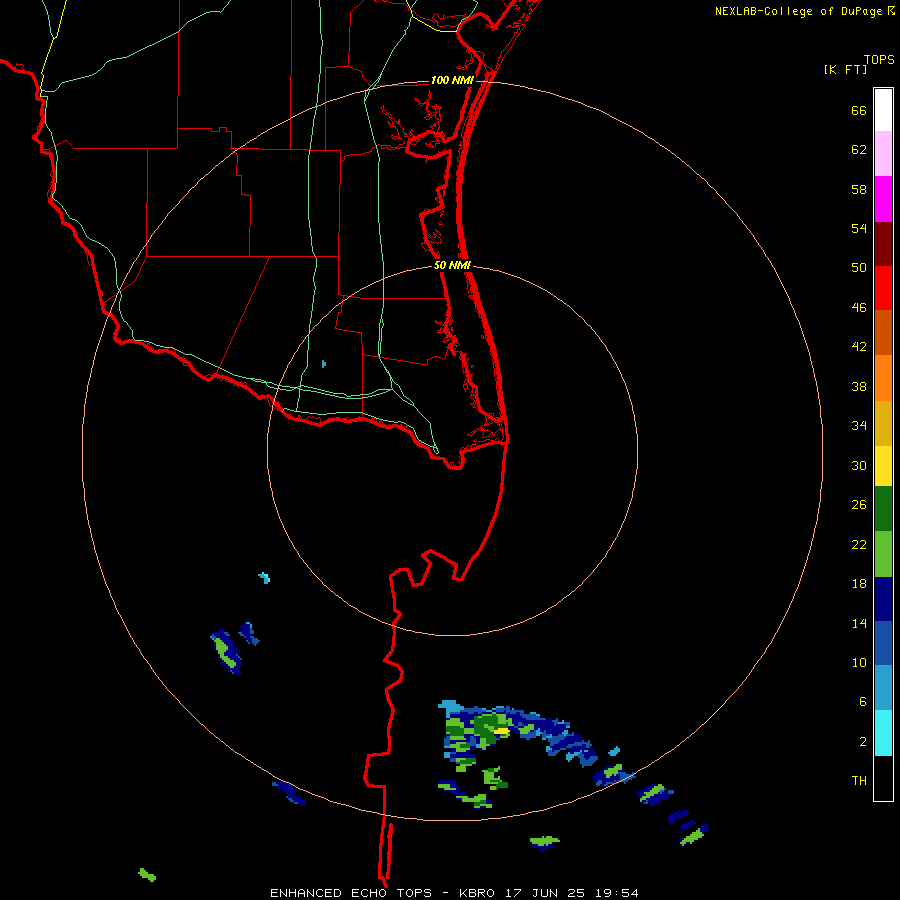Click the gold 34 kft legend swatch

883,423
